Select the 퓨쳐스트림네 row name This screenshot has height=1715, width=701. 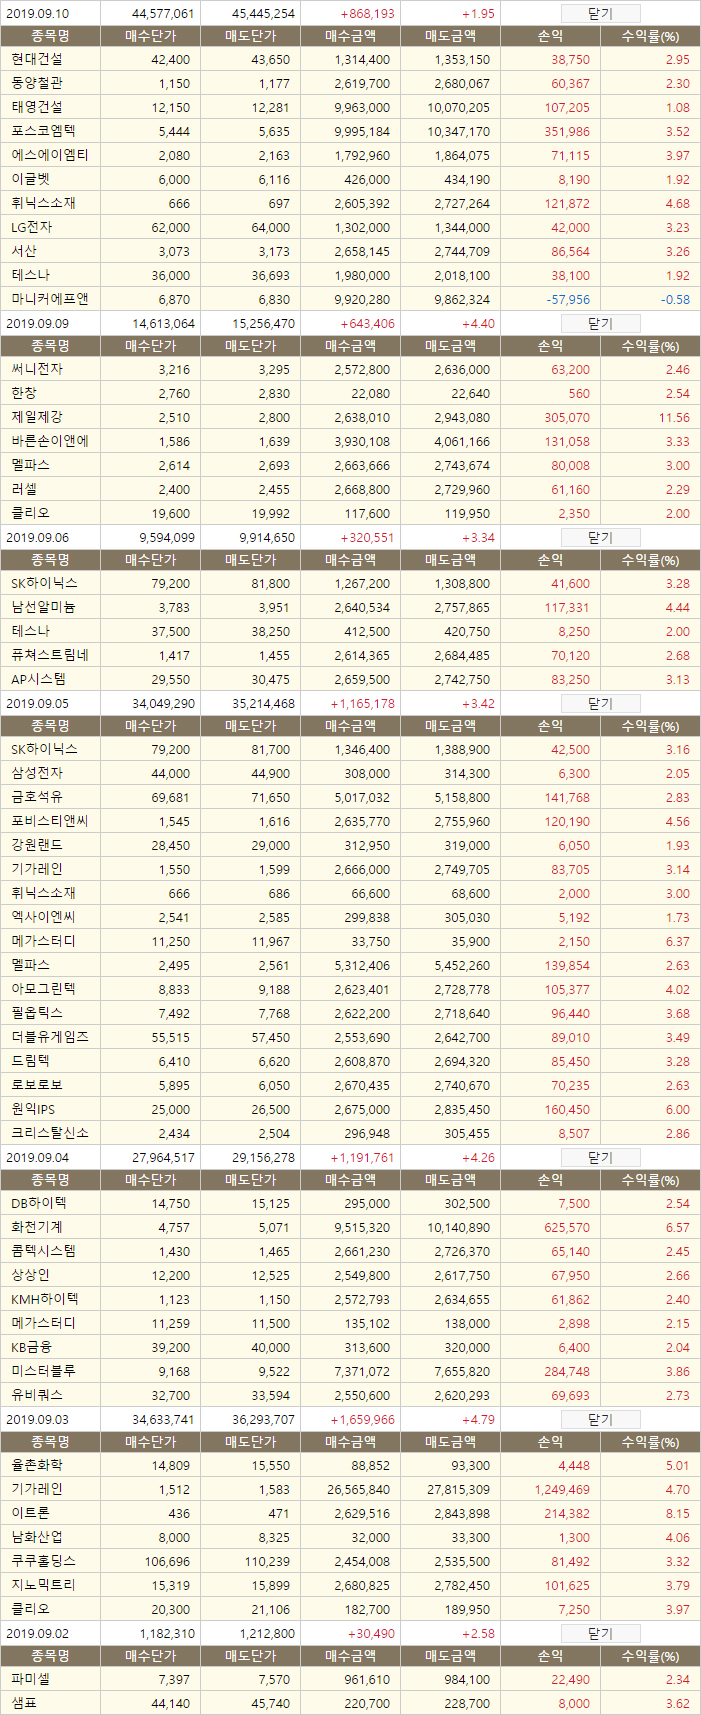(x=50, y=655)
